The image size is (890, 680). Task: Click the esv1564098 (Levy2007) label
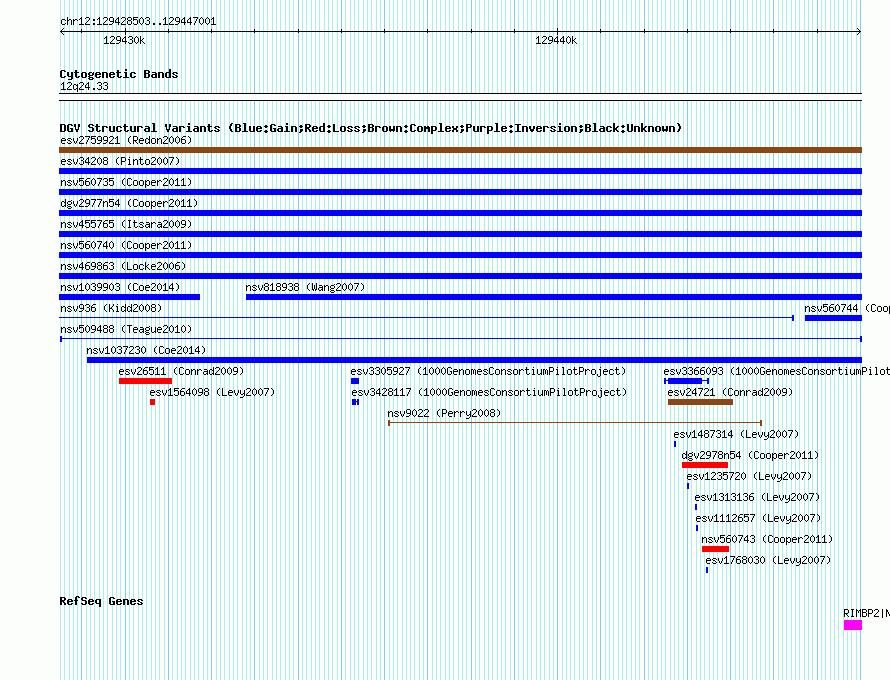(211, 393)
